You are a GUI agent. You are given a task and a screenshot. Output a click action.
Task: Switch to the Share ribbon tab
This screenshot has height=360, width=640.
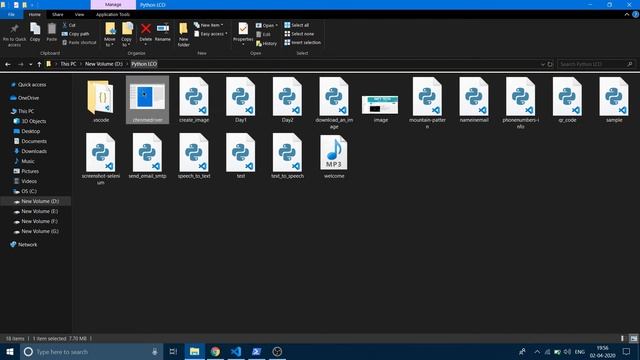click(x=58, y=14)
